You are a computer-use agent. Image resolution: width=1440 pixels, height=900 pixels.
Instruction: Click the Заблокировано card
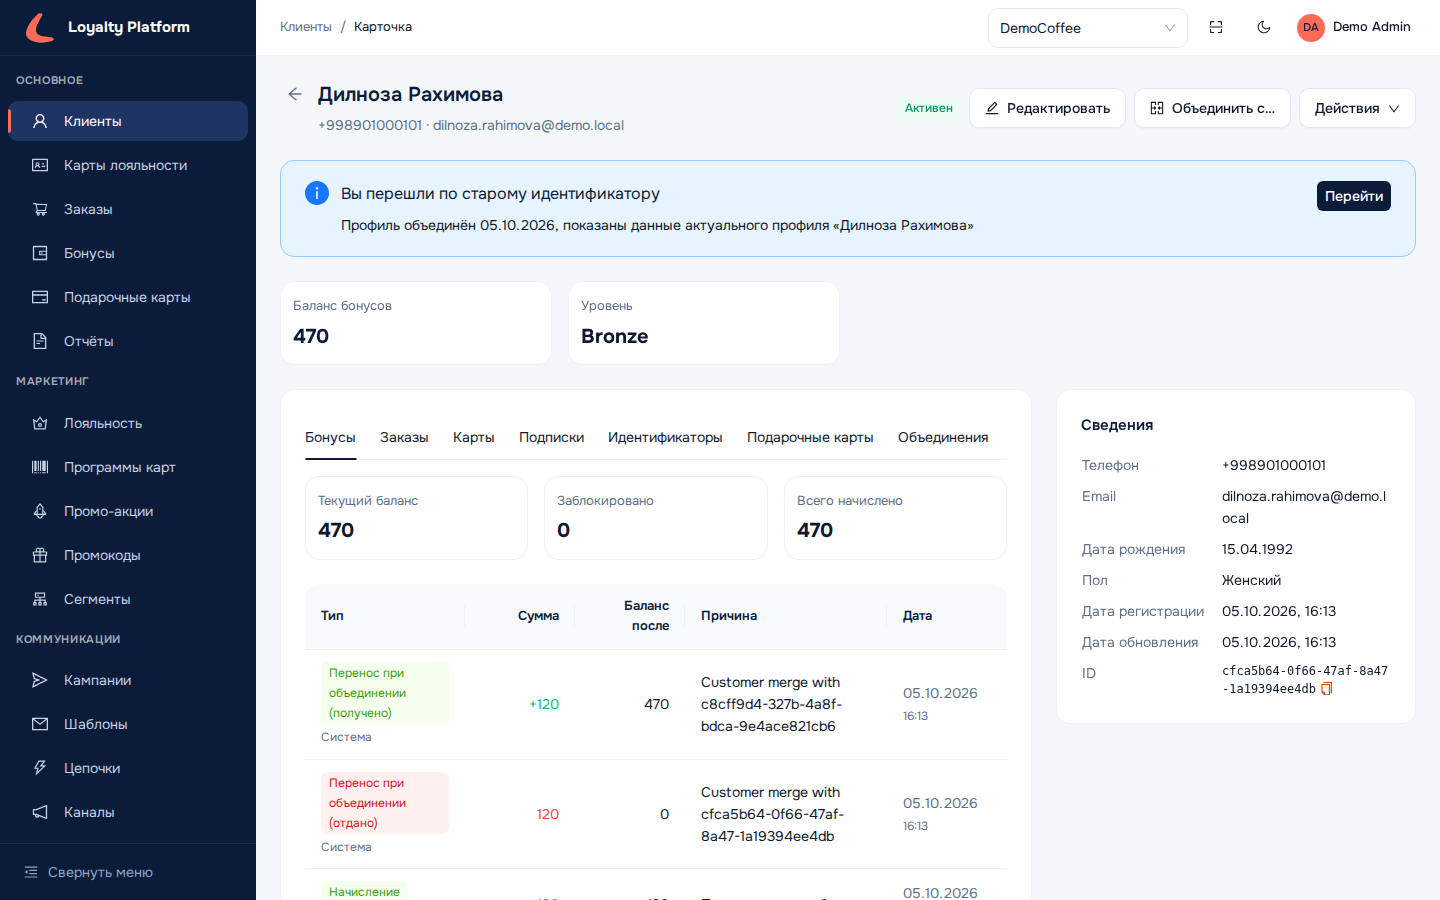[x=656, y=518]
